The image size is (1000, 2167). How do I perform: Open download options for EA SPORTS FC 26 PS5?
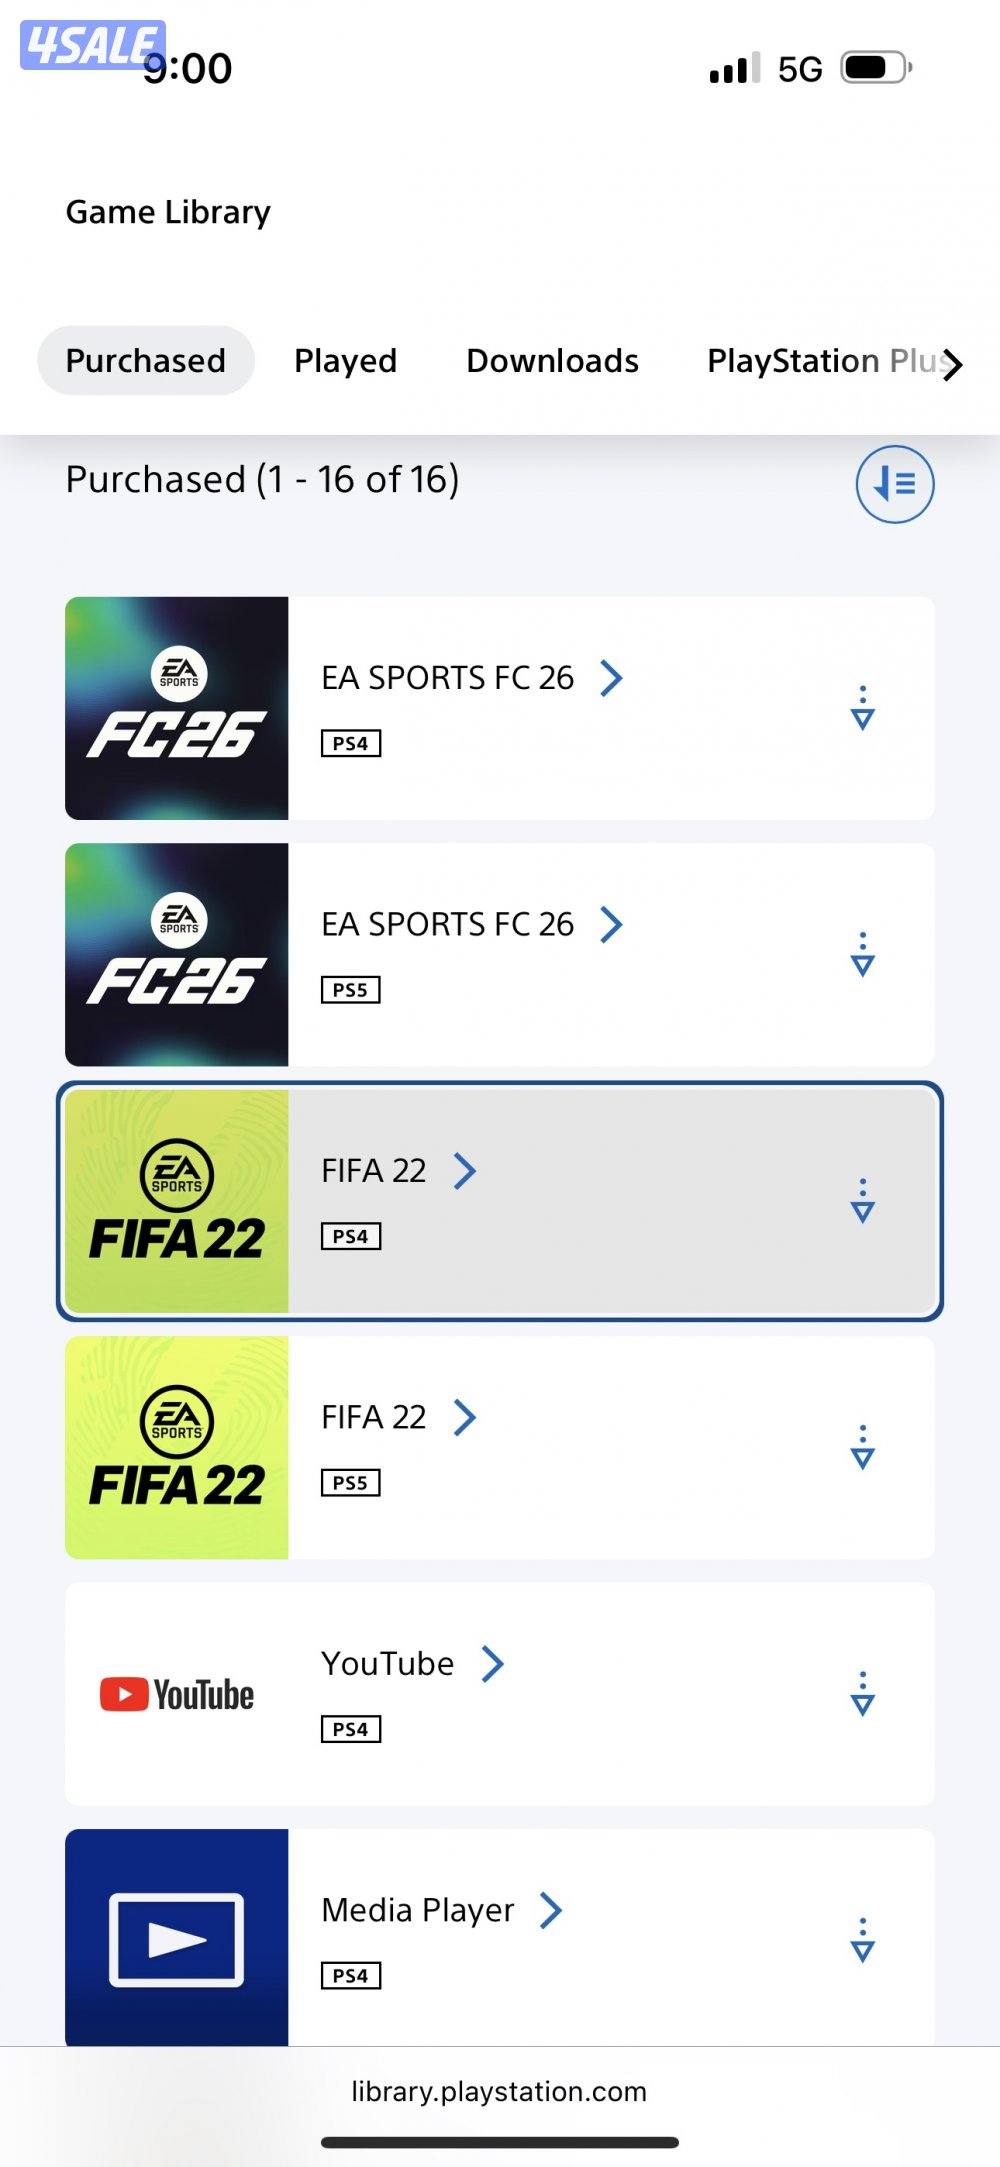pyautogui.click(x=862, y=954)
